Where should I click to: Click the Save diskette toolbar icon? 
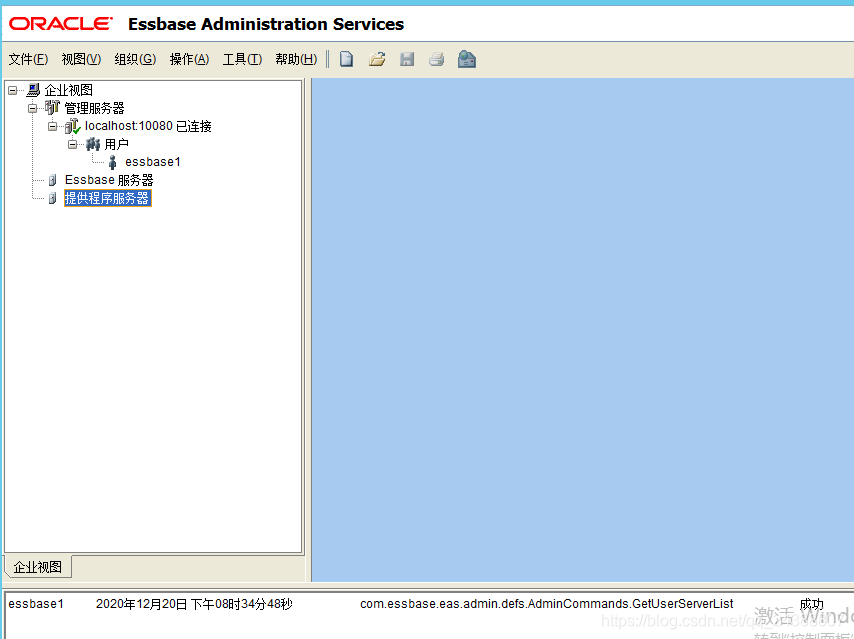click(x=406, y=59)
